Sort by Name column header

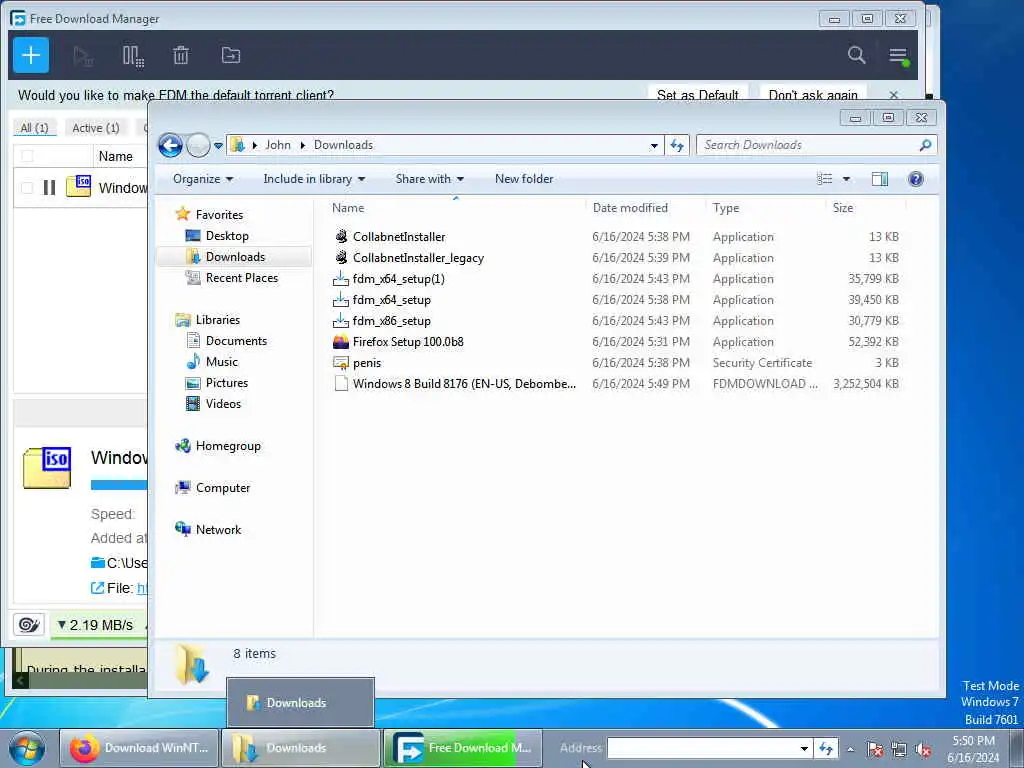click(455, 208)
